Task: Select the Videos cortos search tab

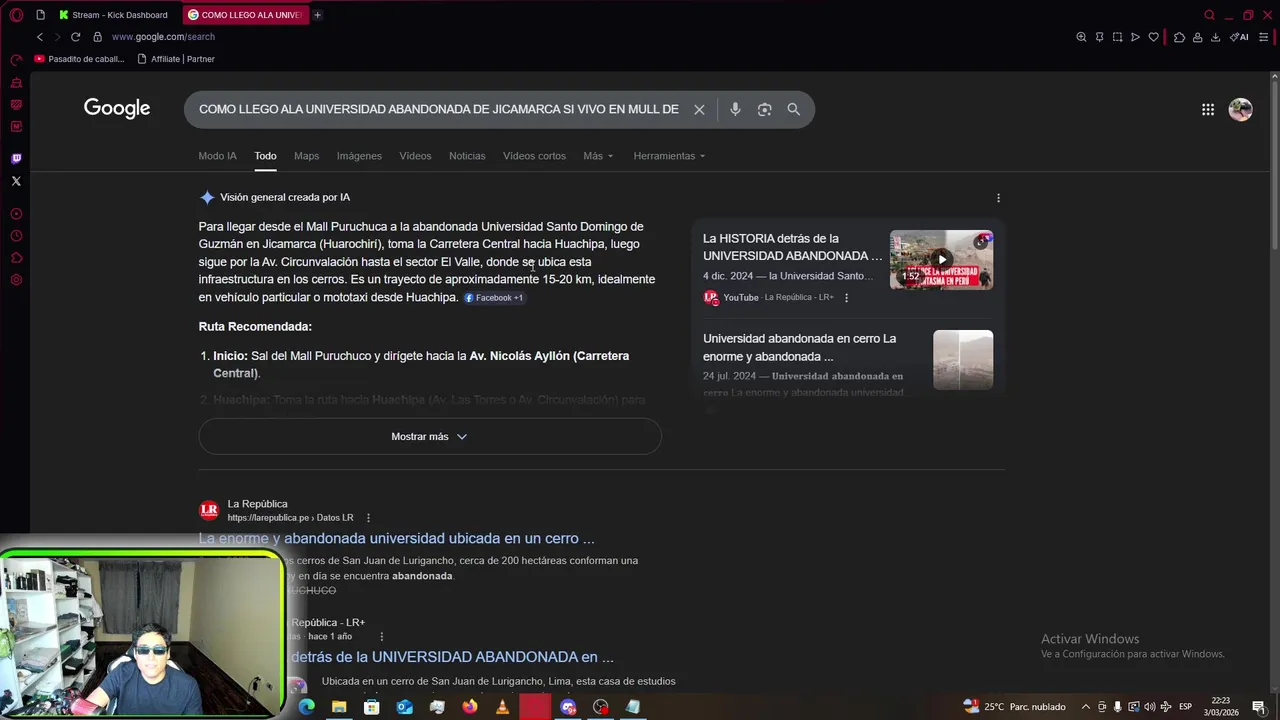Action: coord(534,156)
